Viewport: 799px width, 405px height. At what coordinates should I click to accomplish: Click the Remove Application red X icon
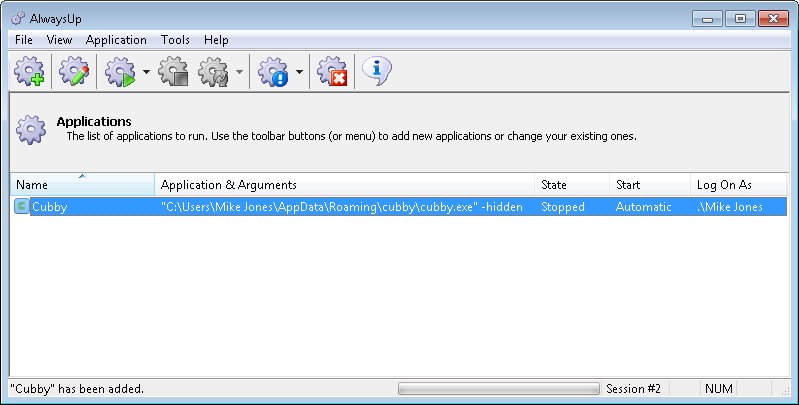[x=332, y=71]
